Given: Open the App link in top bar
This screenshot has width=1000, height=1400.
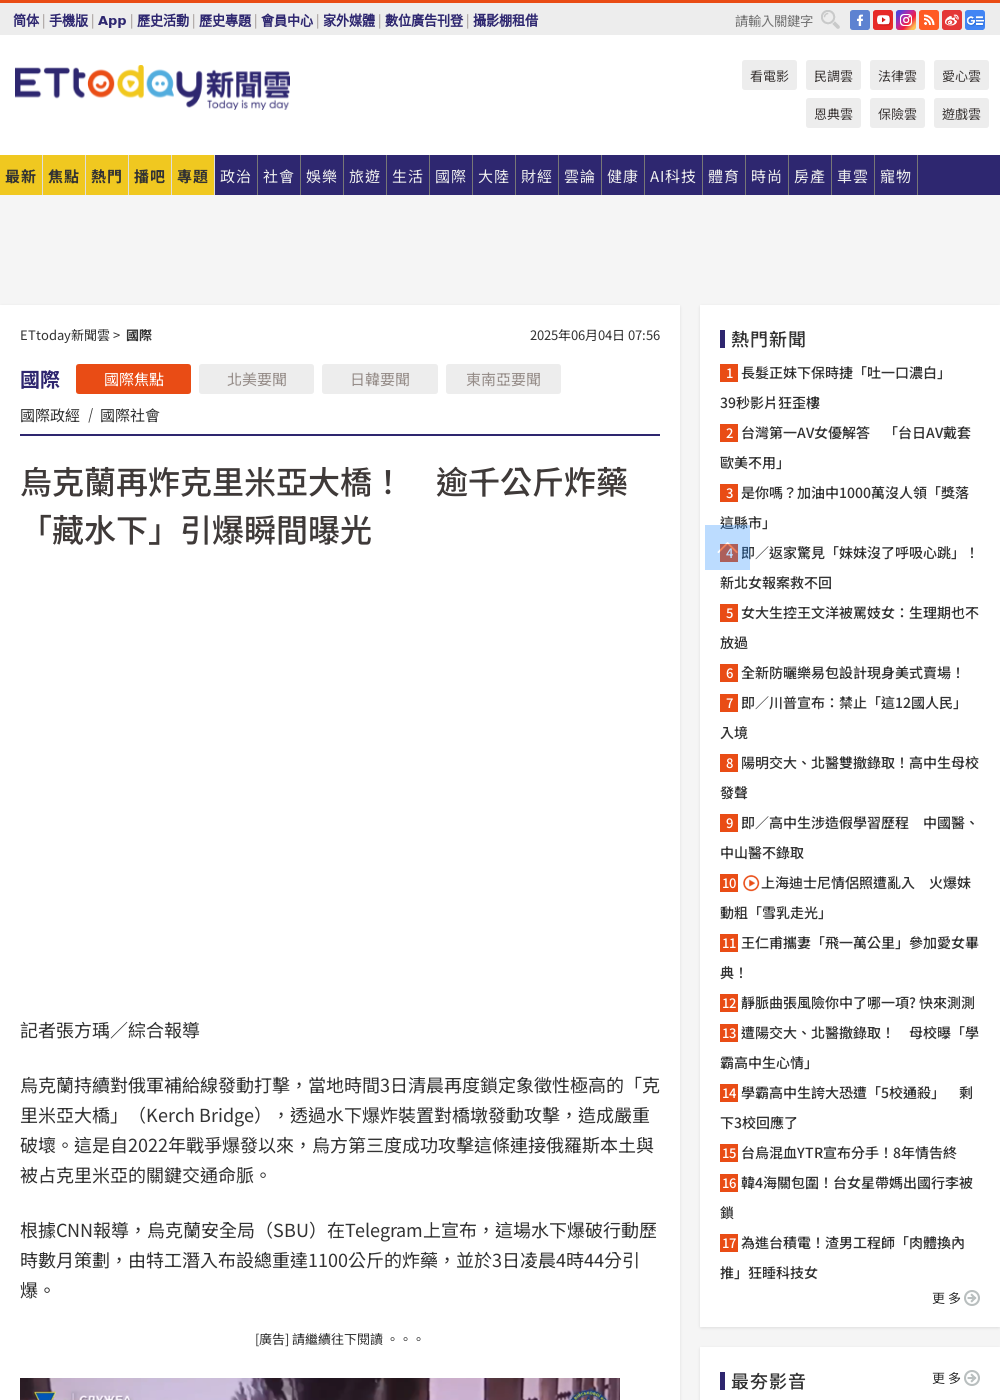Looking at the screenshot, I should [x=112, y=20].
